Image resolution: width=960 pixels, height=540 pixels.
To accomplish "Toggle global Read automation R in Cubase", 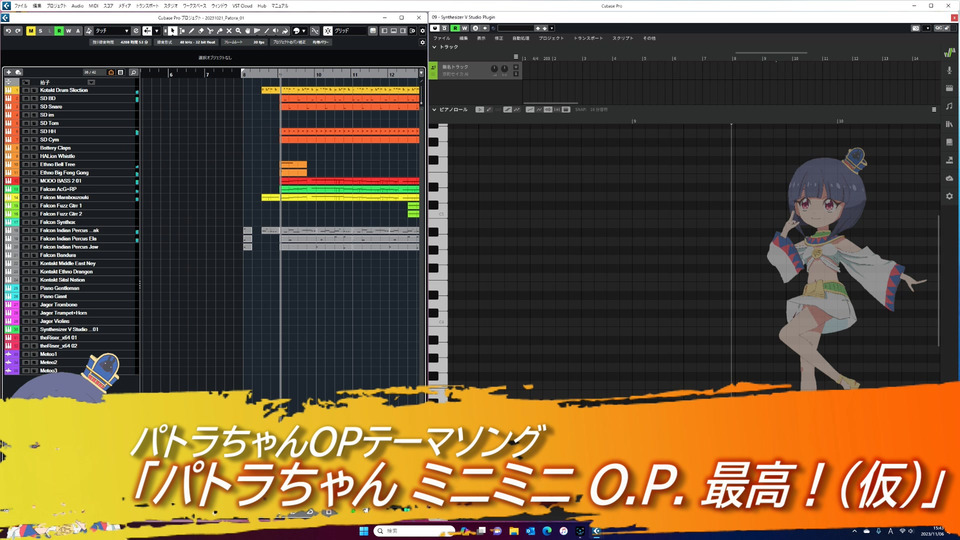I will [59, 31].
